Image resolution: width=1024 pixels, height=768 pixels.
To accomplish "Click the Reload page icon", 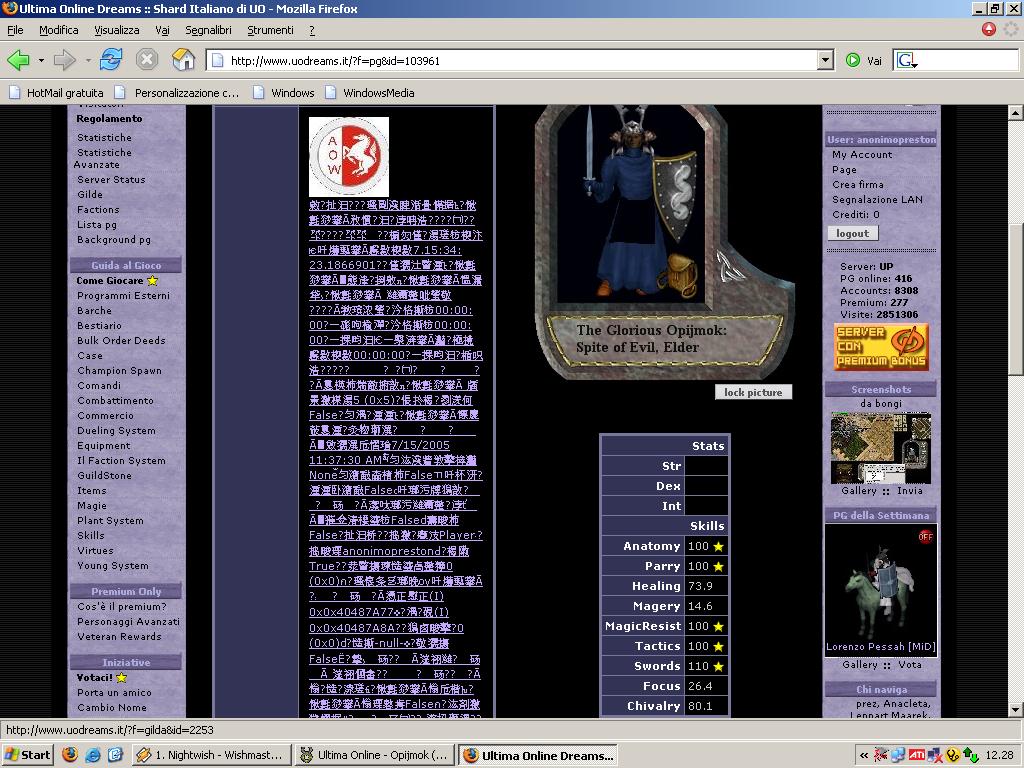I will click(111, 60).
